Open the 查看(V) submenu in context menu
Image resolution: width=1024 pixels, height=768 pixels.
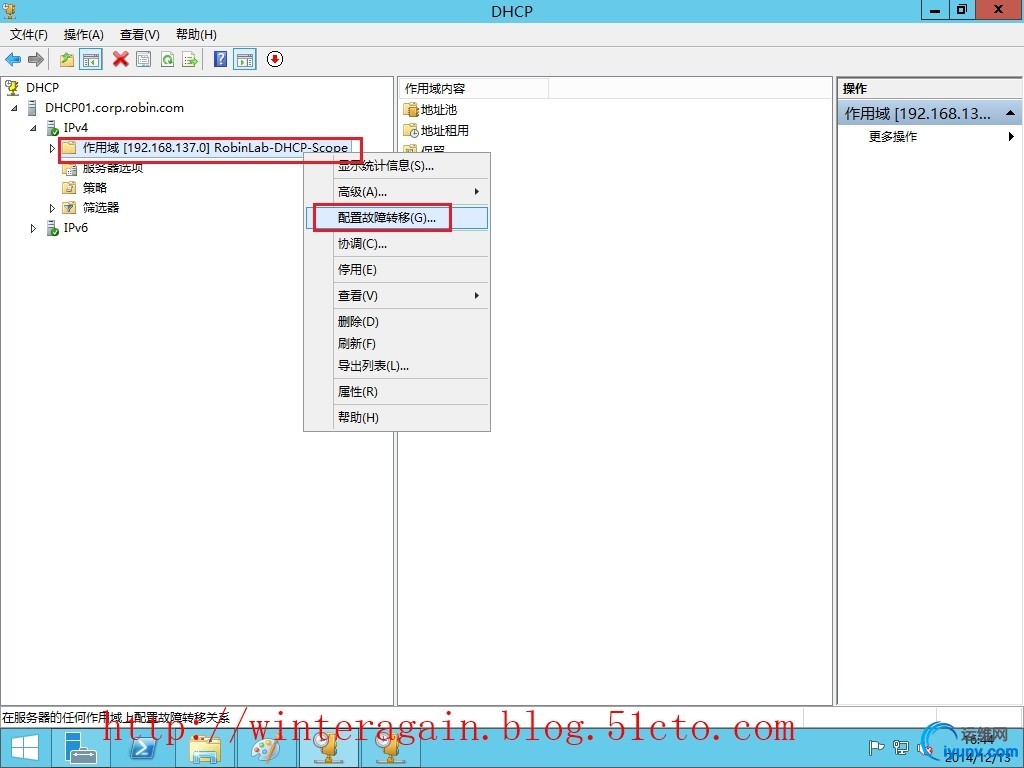click(397, 296)
